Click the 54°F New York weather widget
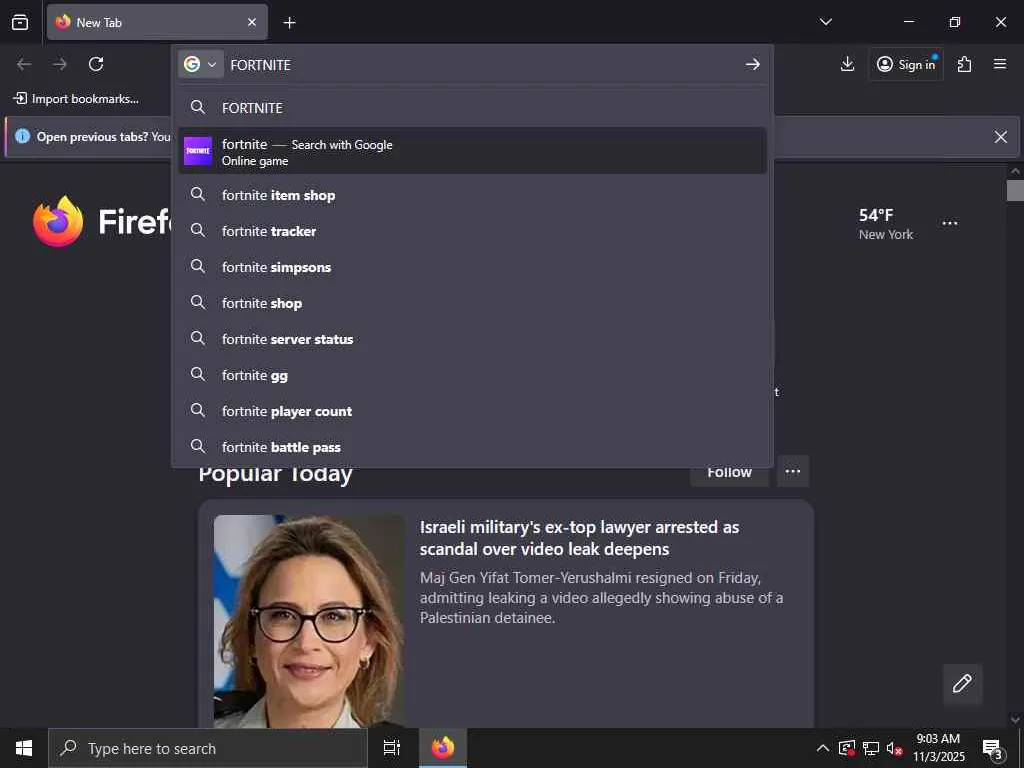 click(886, 224)
